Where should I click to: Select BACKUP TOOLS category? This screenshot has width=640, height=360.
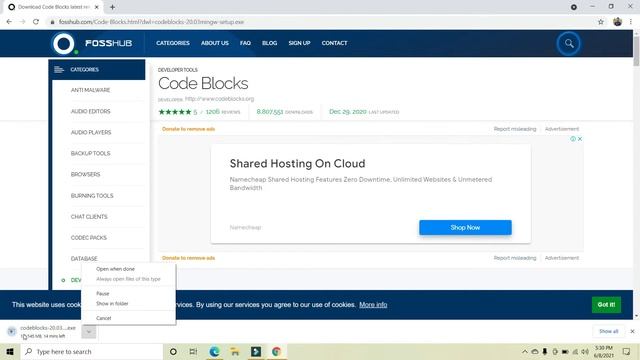click(x=90, y=153)
